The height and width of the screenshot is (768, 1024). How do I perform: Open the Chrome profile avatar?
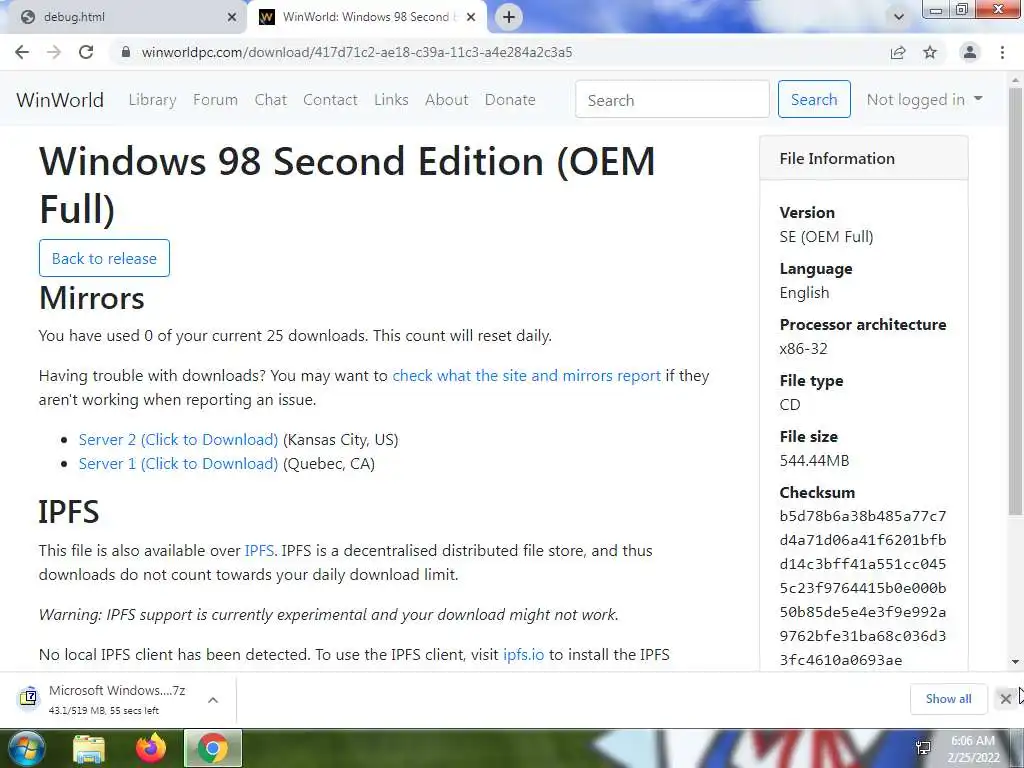[970, 52]
